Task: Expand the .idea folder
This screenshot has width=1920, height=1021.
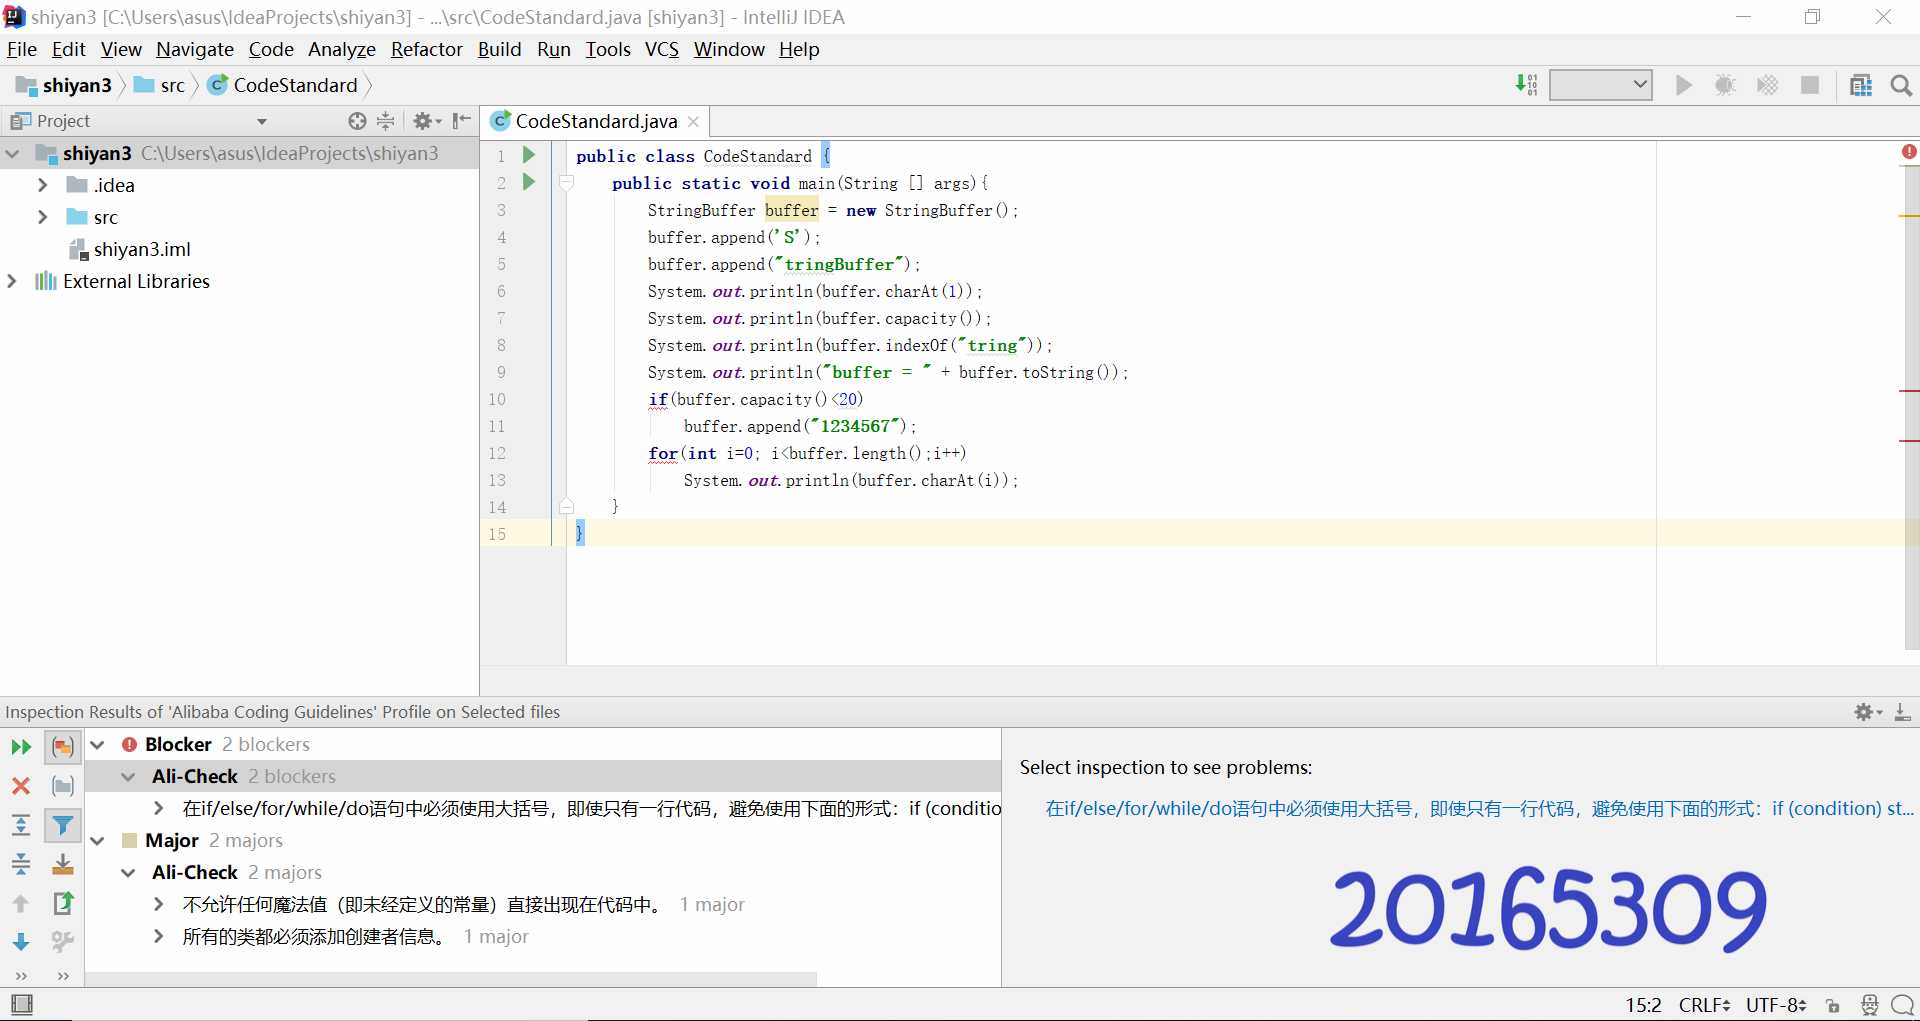Action: pyautogui.click(x=43, y=185)
